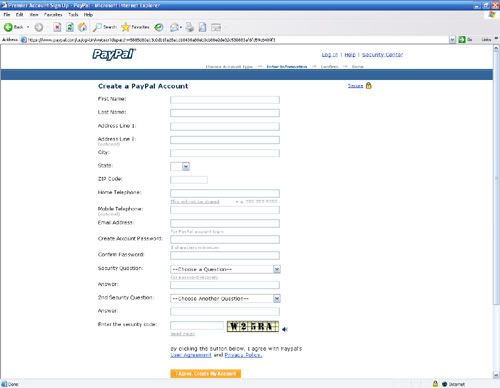Open the Favorites menu

[53, 15]
